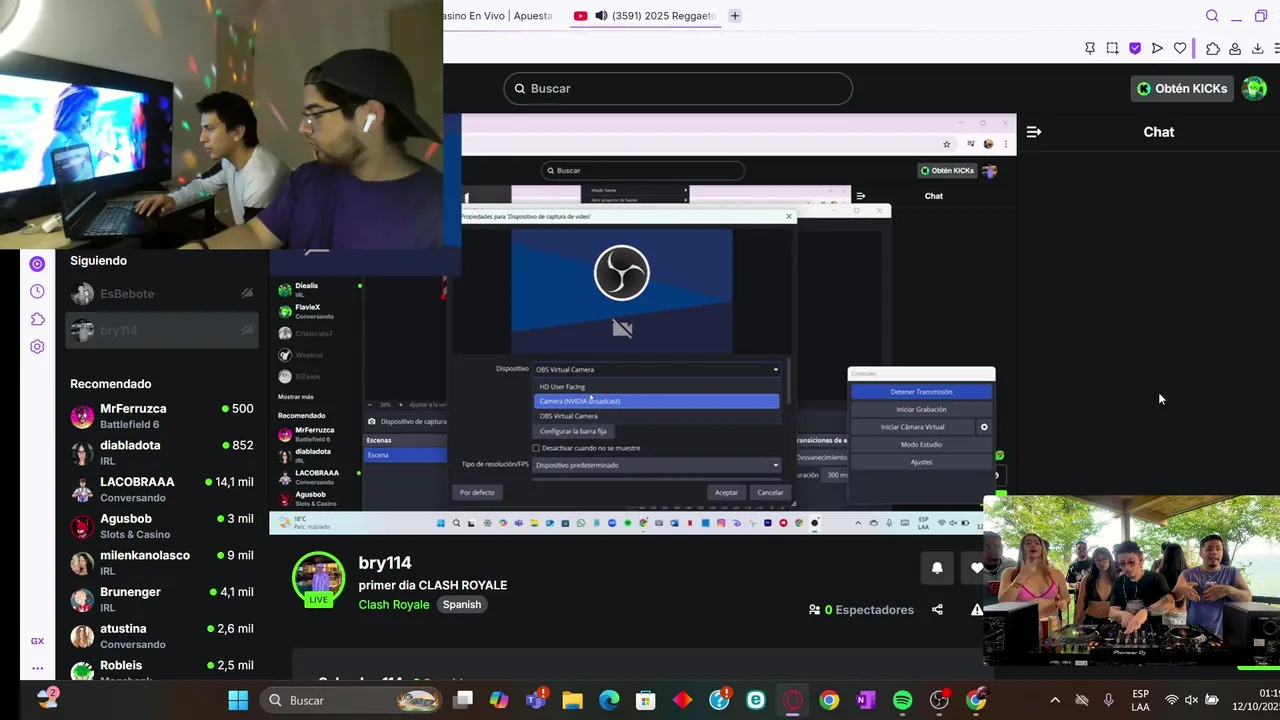Click the purple shield ad-blocker icon
Screen dimensions: 1280x720
[x=1135, y=48]
